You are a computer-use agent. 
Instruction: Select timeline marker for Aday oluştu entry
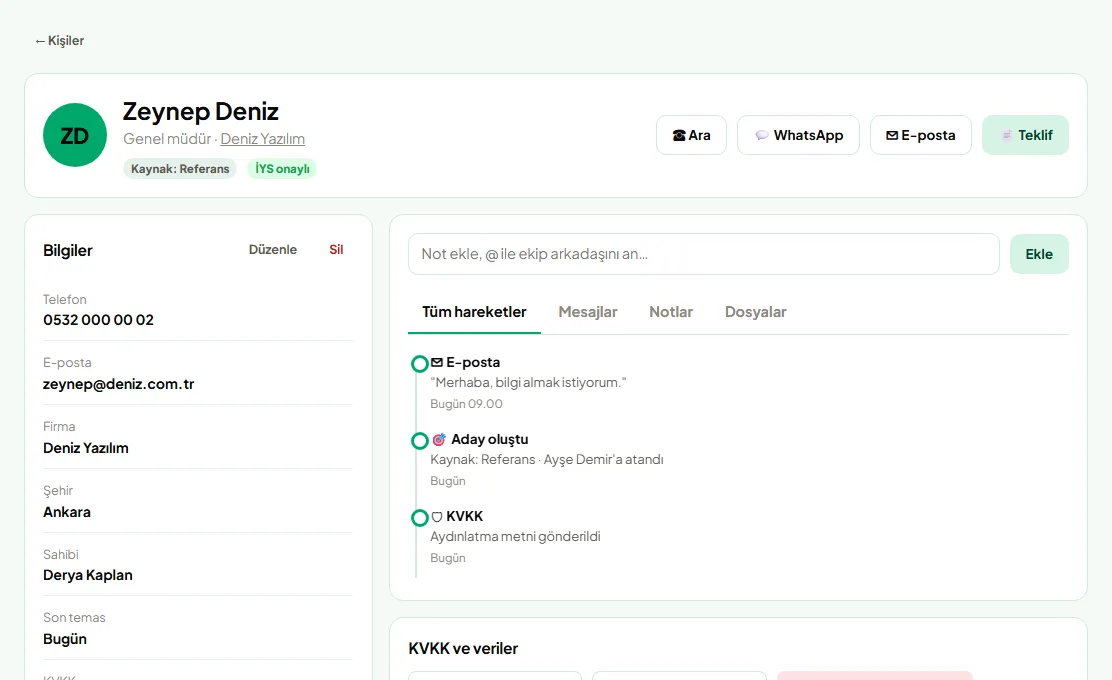[420, 441]
